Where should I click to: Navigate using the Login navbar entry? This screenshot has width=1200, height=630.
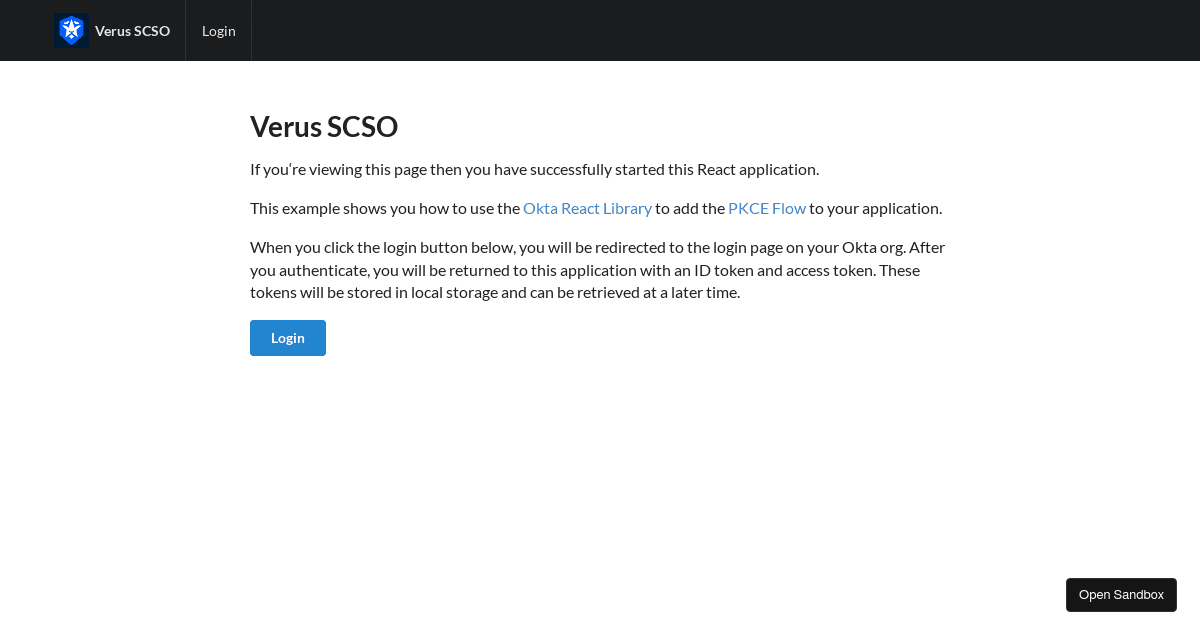218,30
